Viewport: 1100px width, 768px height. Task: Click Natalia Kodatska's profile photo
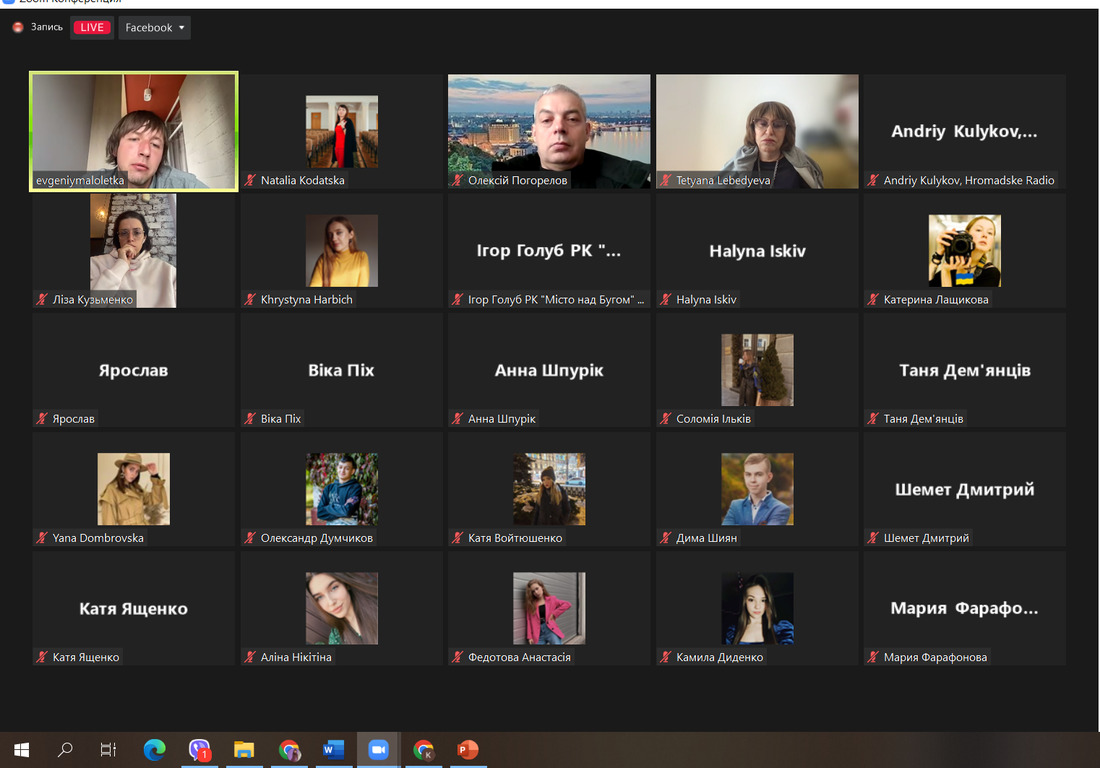click(342, 131)
